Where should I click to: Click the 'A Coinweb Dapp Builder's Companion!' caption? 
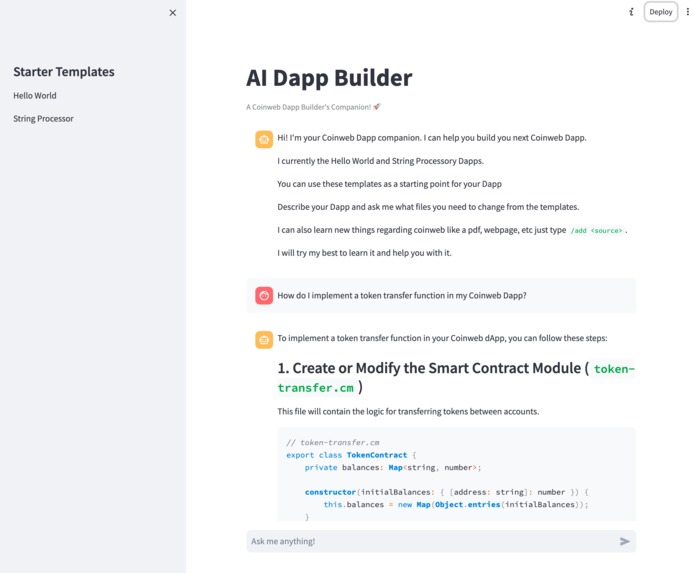313,107
